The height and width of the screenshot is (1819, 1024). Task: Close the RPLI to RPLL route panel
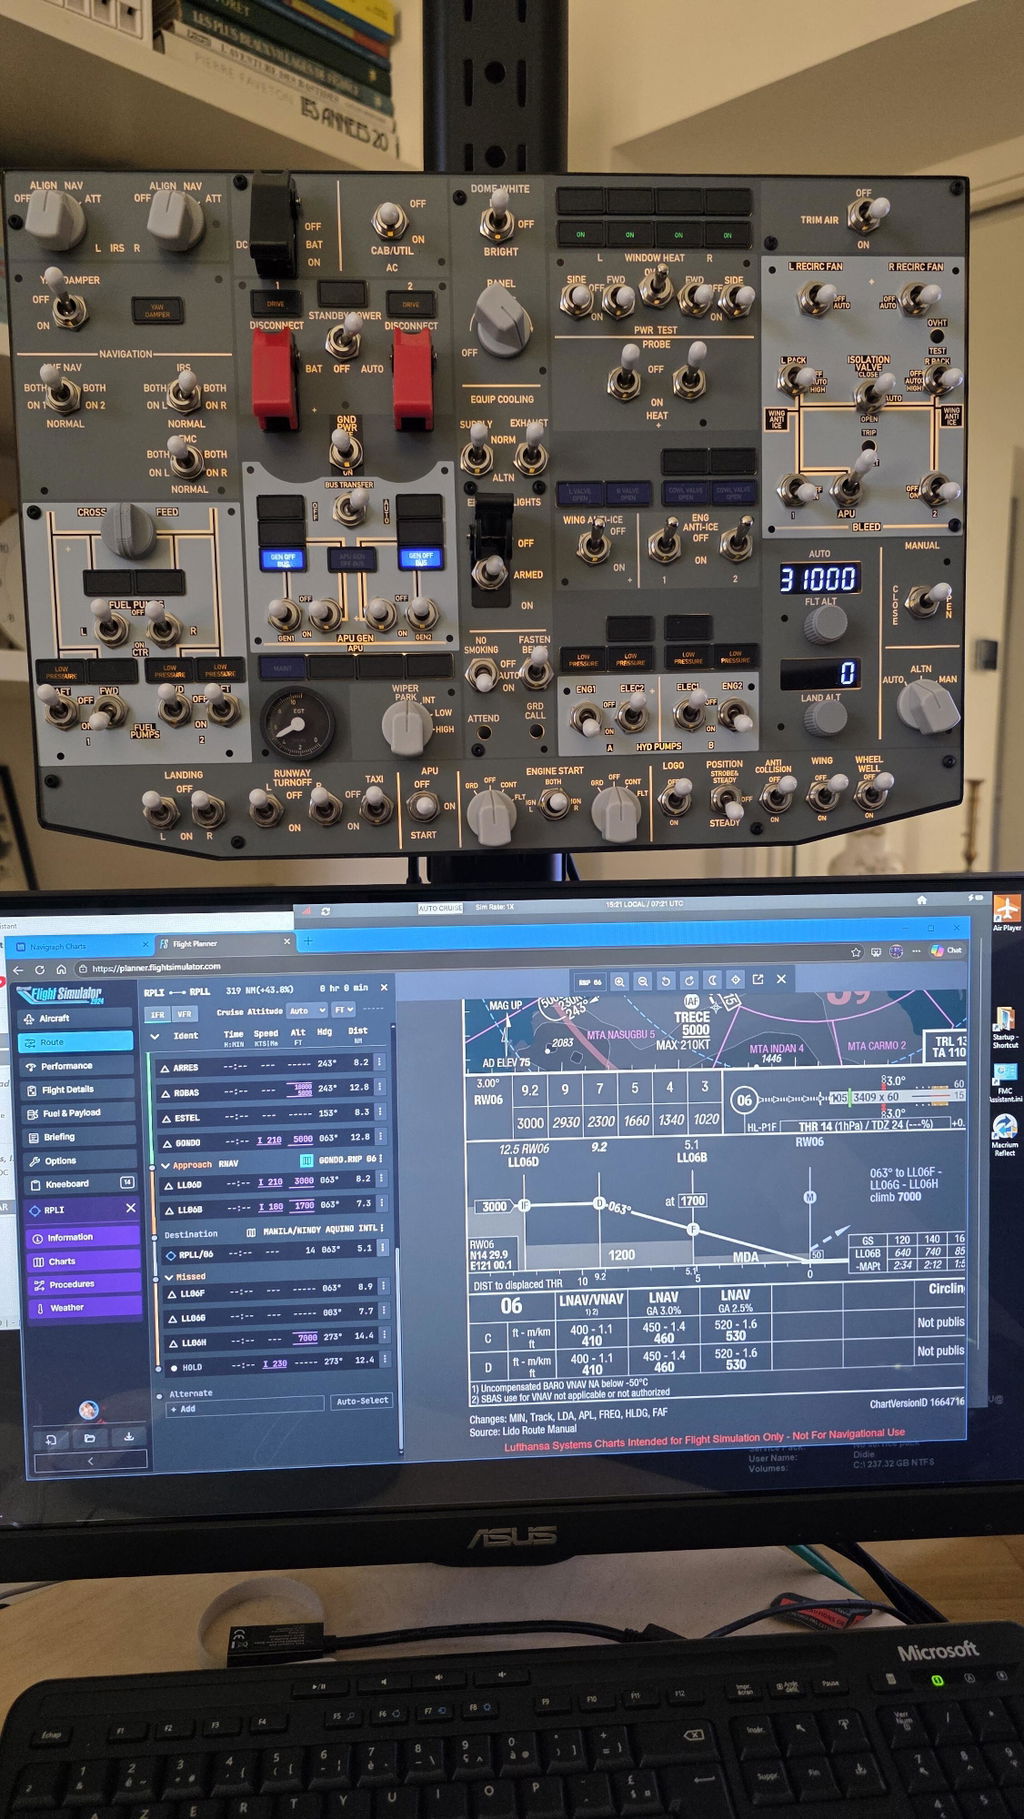tap(383, 987)
